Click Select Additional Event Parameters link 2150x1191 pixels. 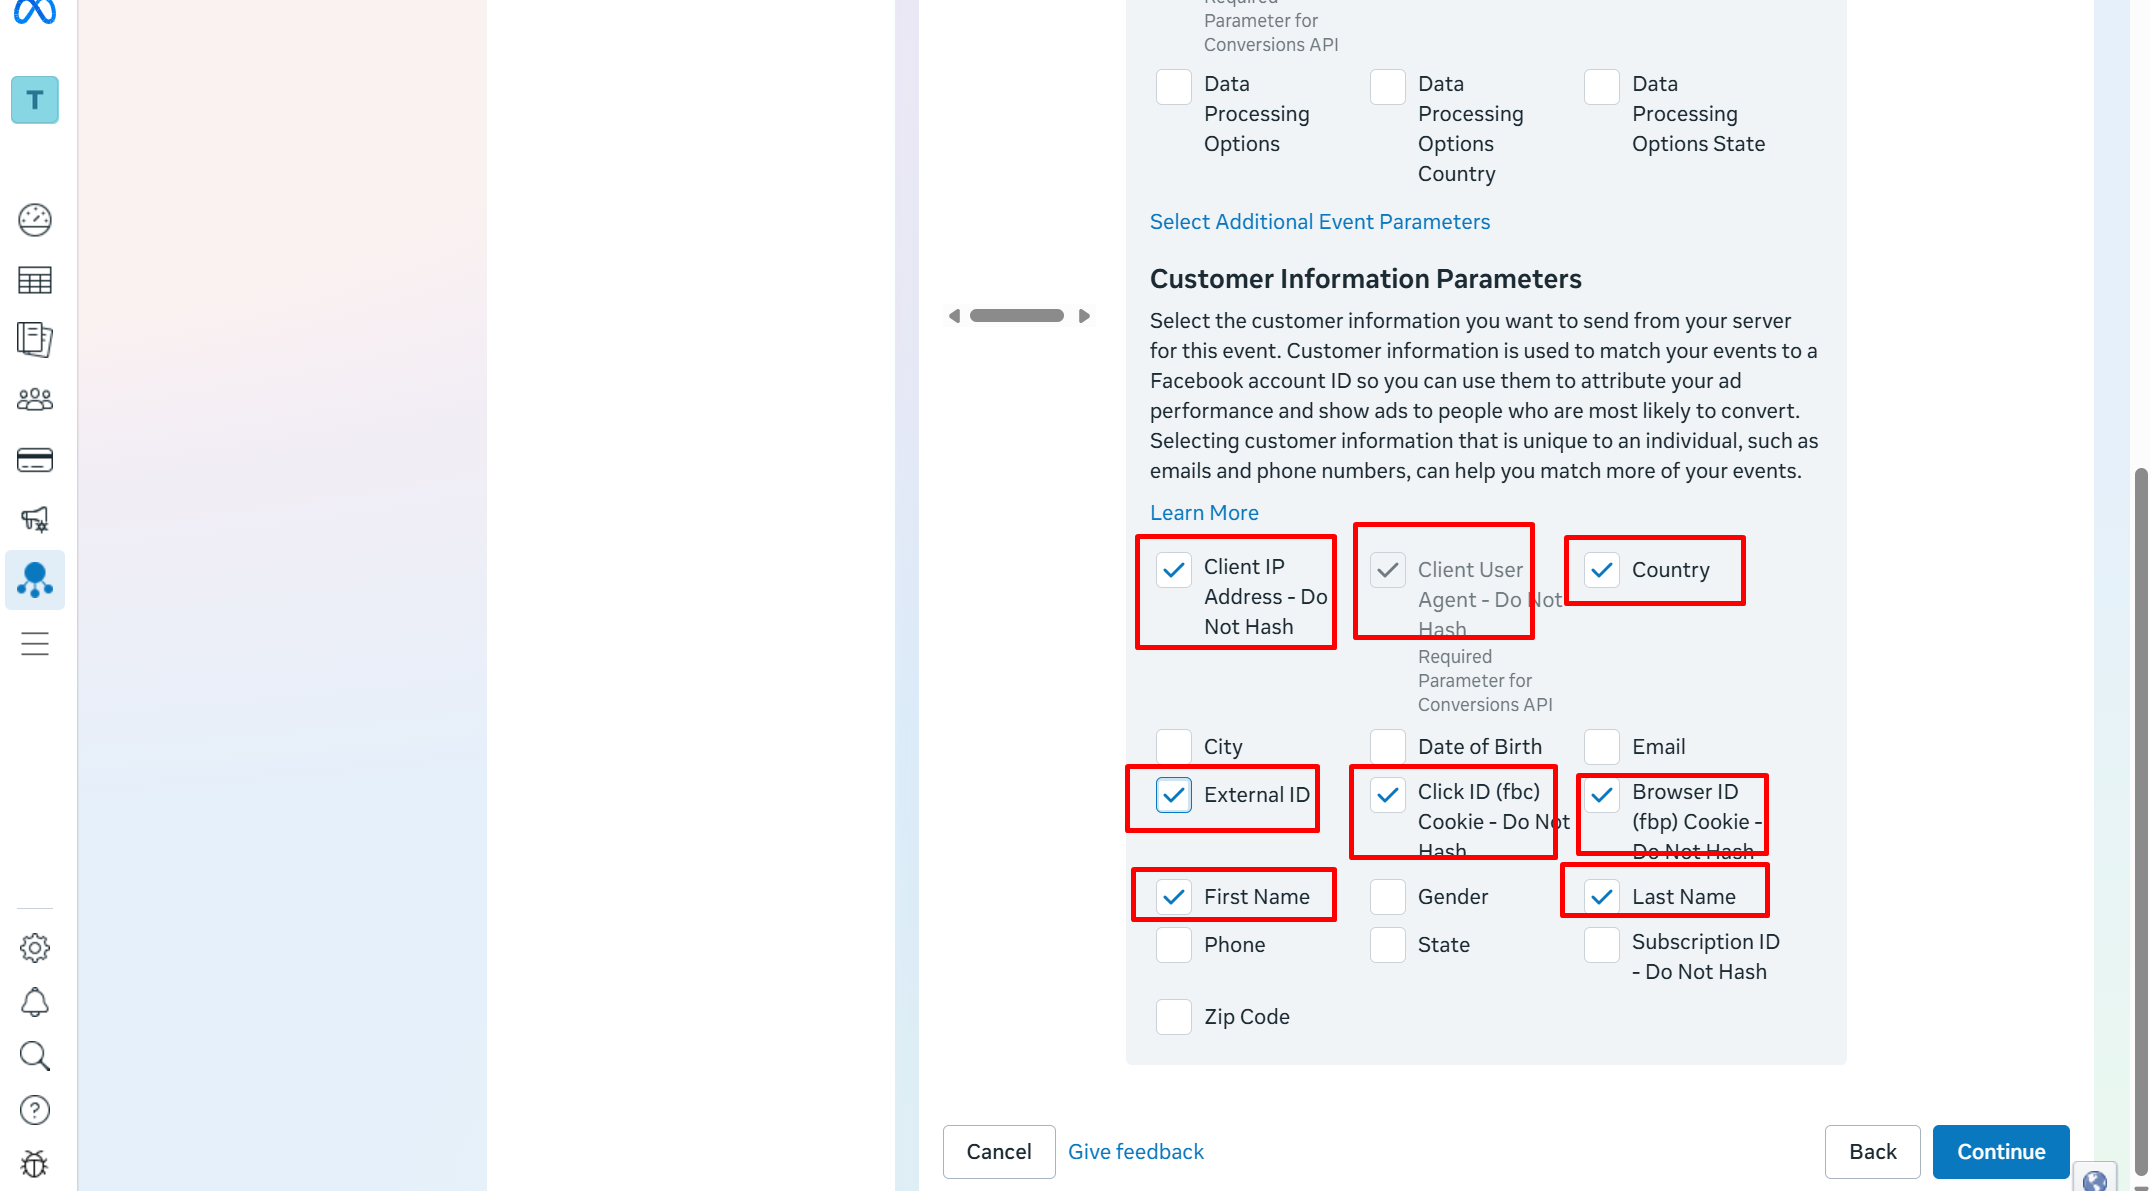(1320, 222)
